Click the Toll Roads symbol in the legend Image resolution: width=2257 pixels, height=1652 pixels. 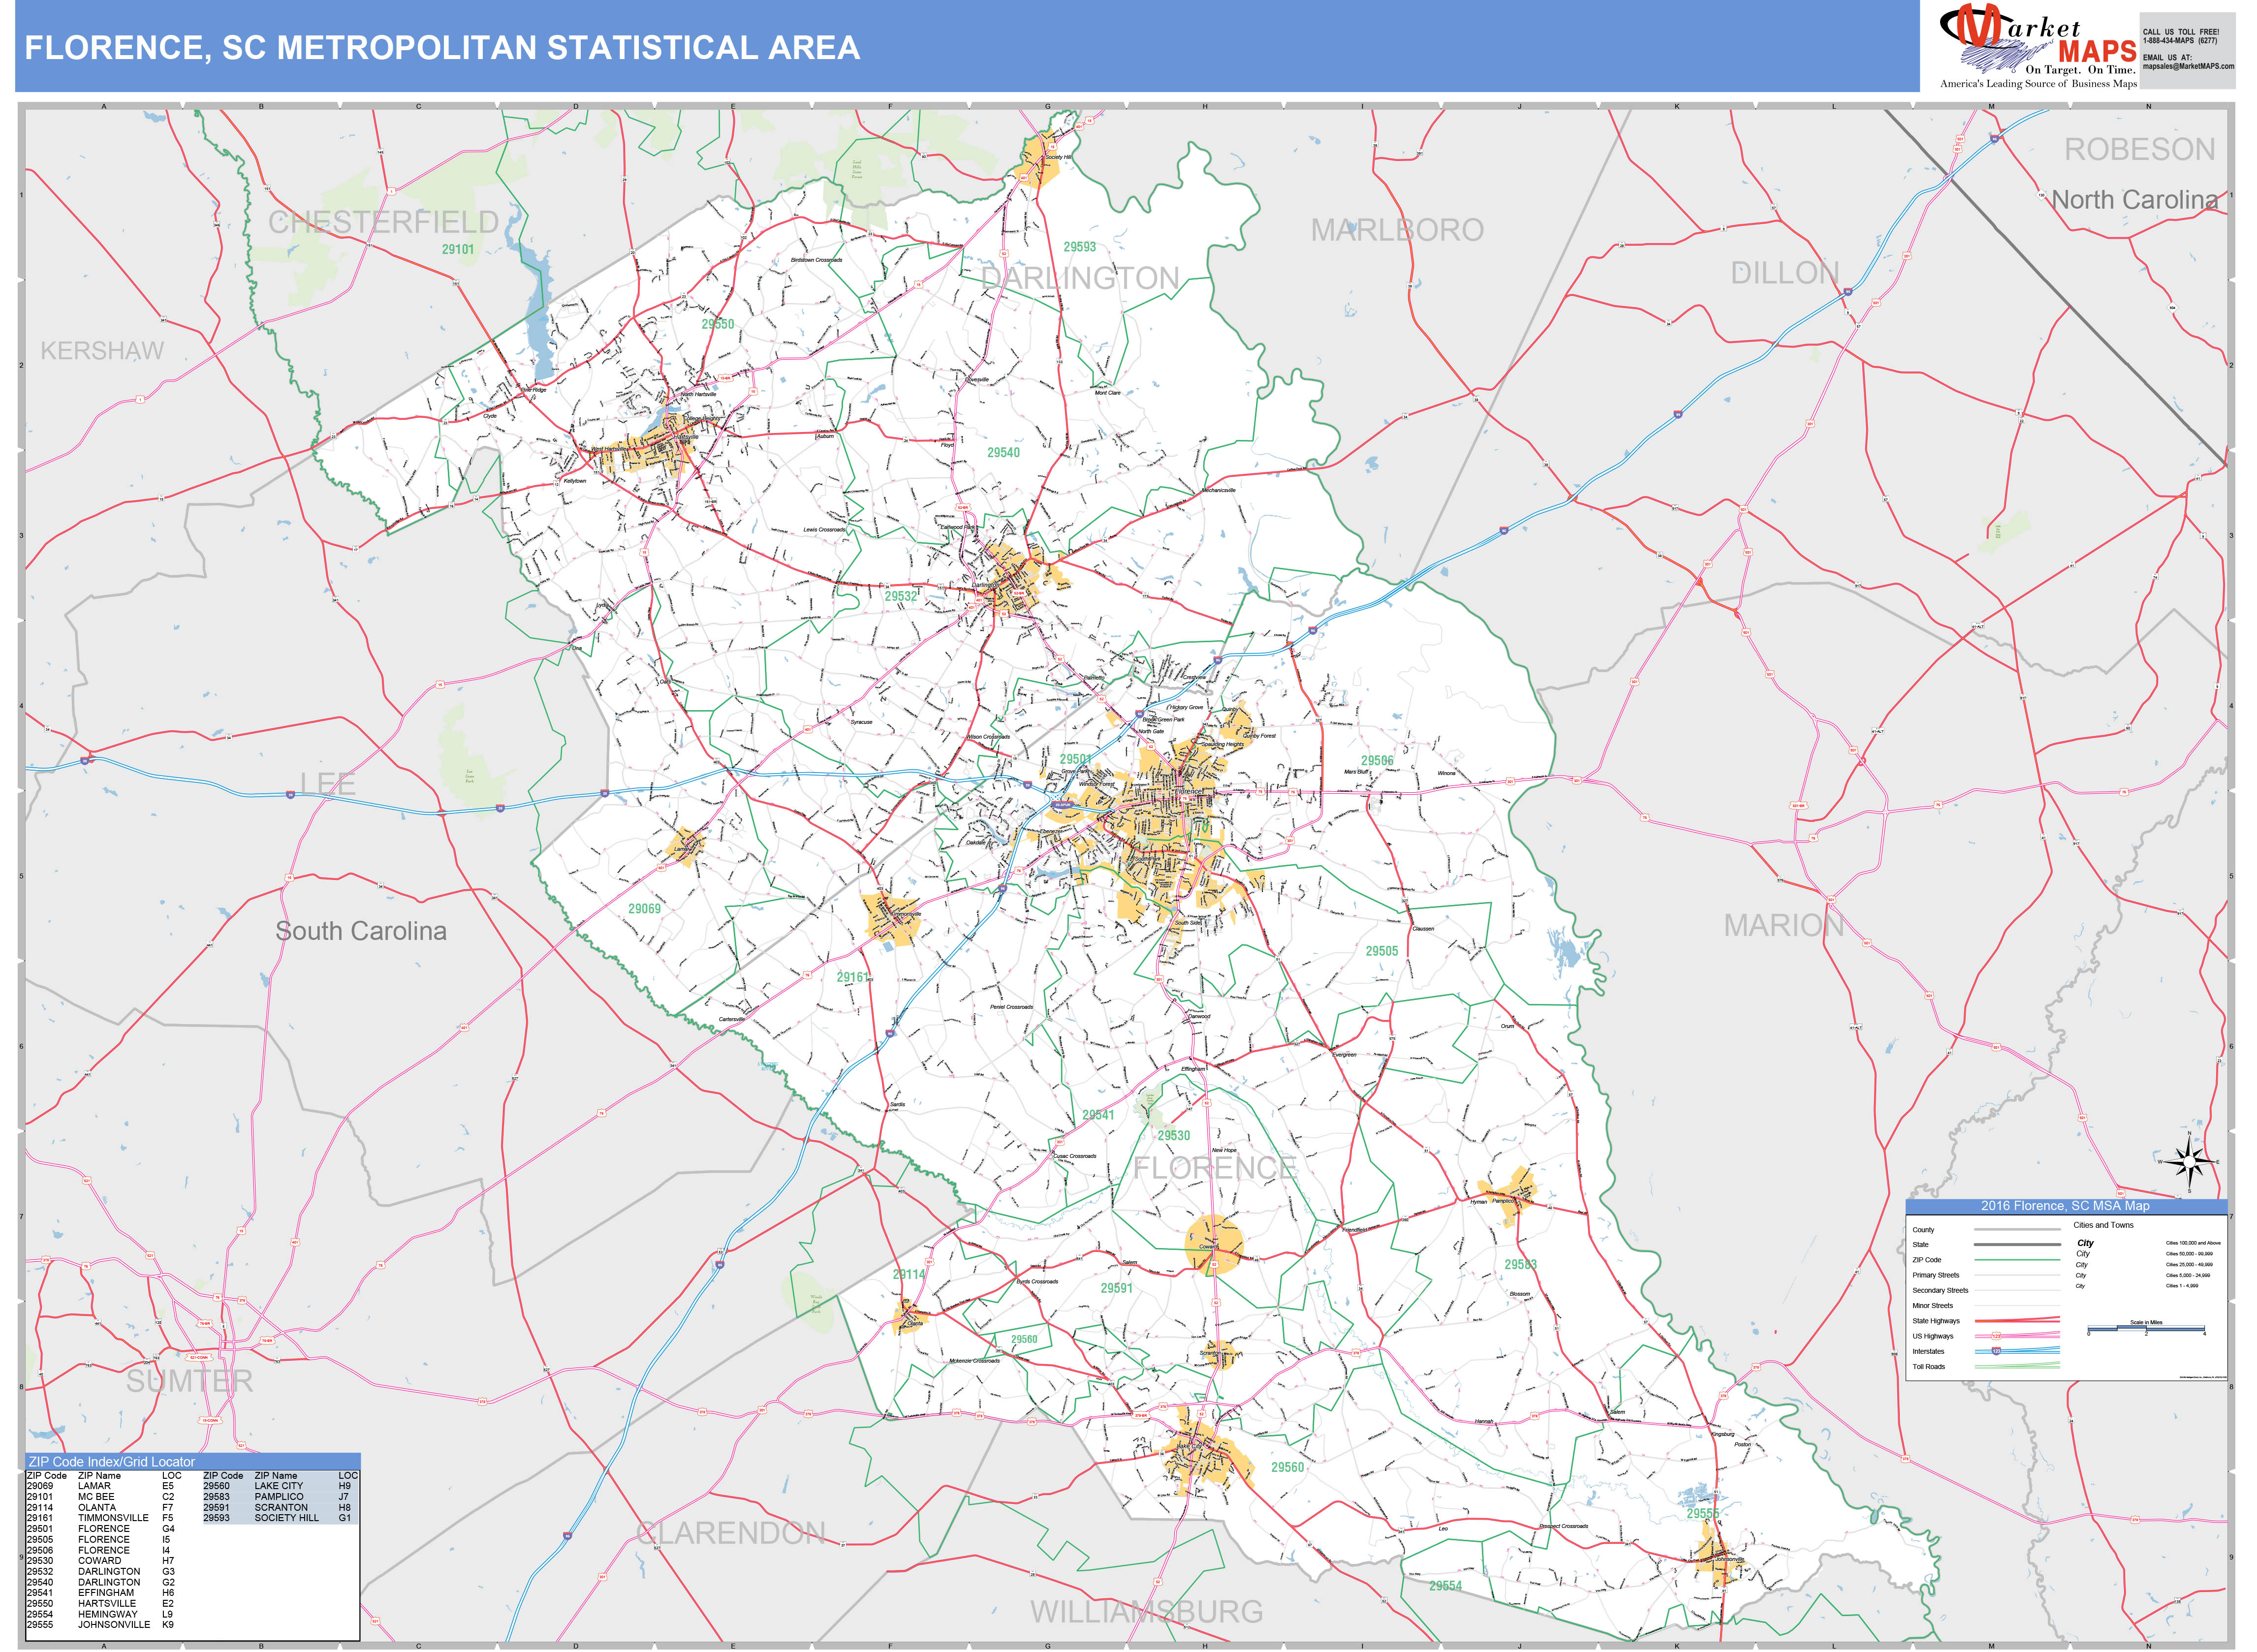[2018, 1367]
